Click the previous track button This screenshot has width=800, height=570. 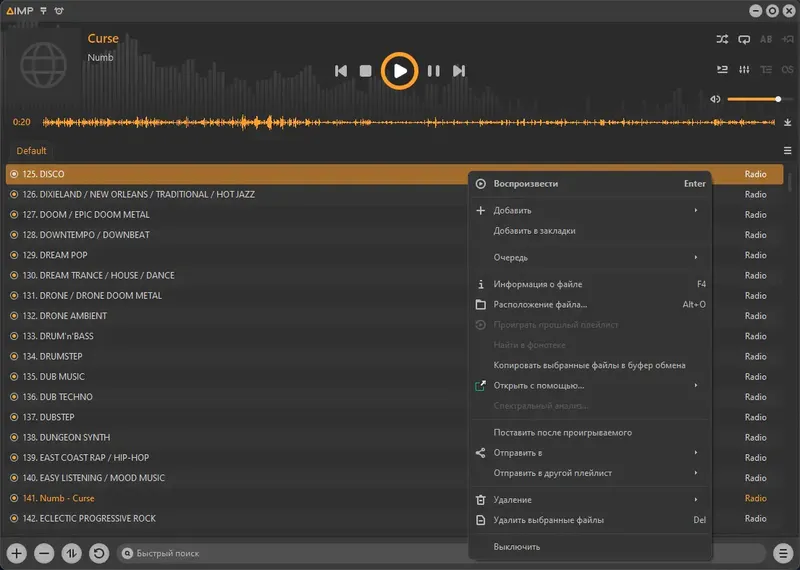(341, 71)
